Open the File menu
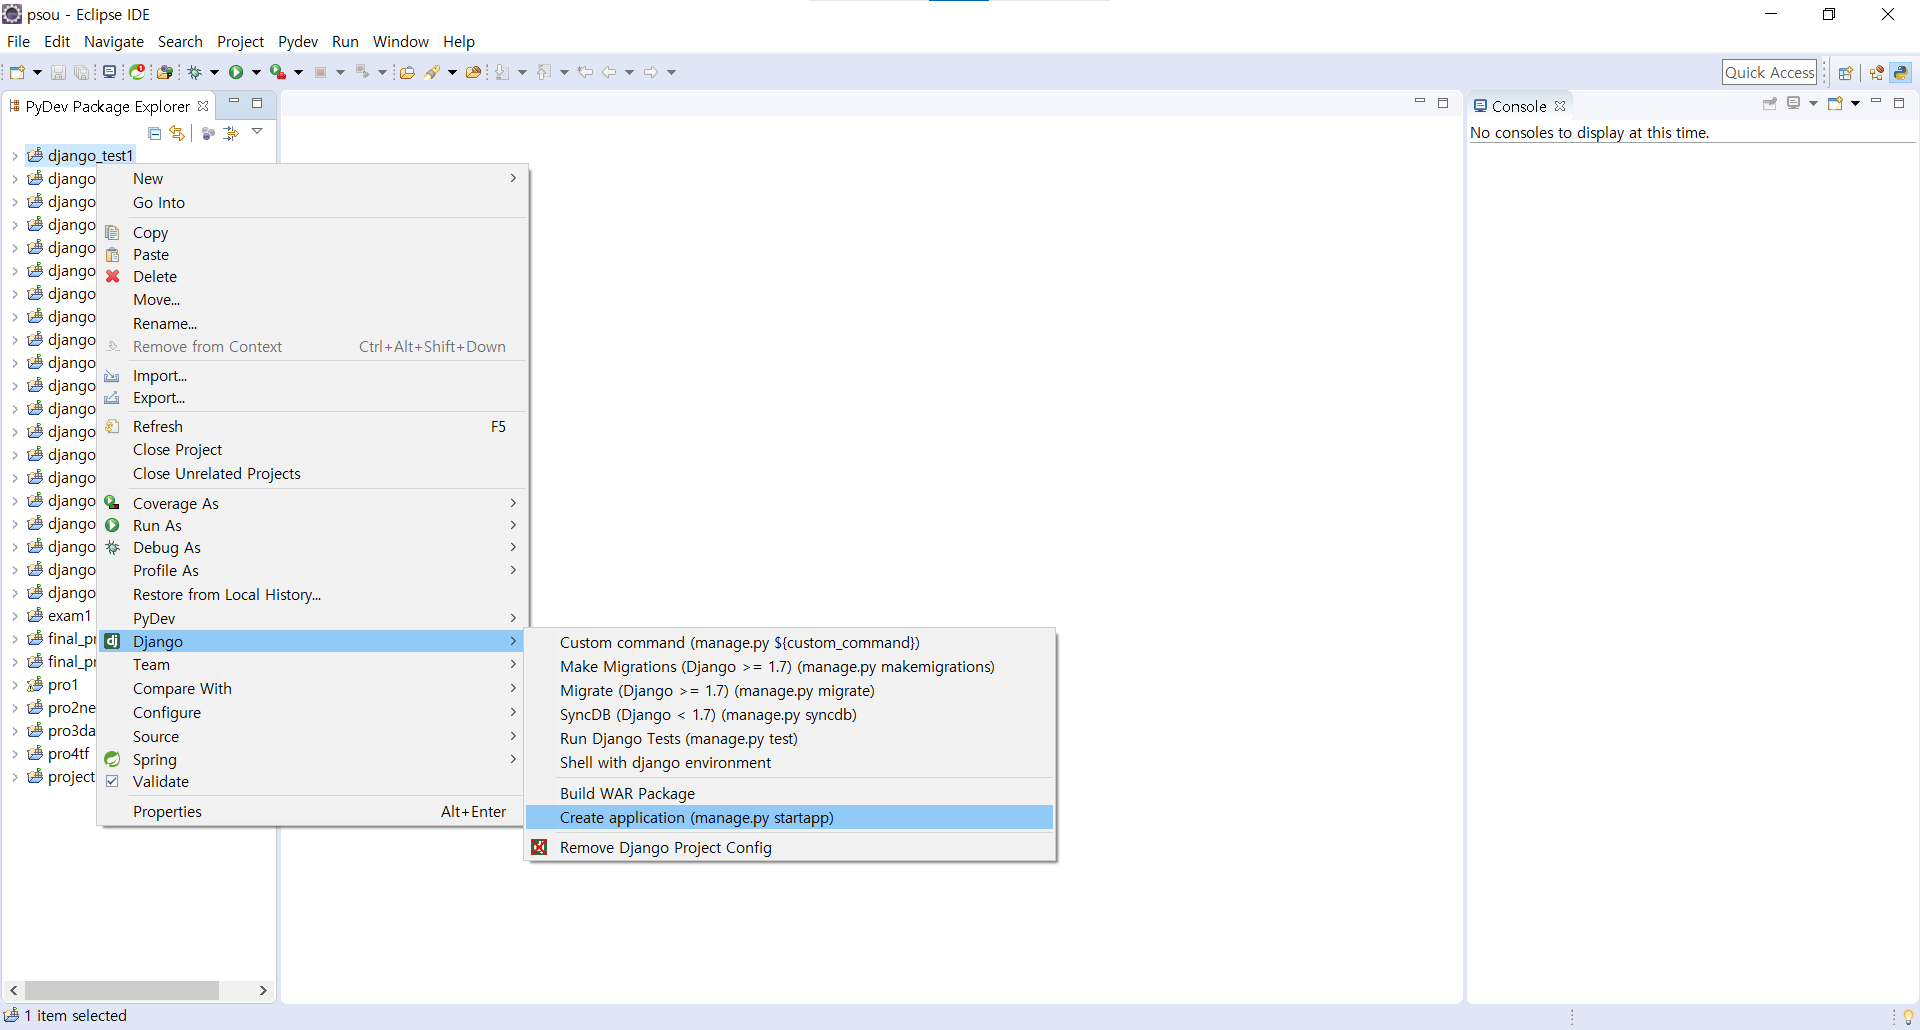1920x1030 pixels. pyautogui.click(x=18, y=42)
